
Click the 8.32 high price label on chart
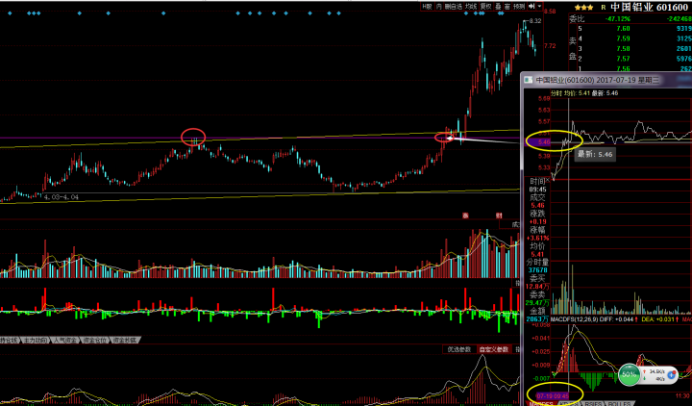pyautogui.click(x=534, y=21)
